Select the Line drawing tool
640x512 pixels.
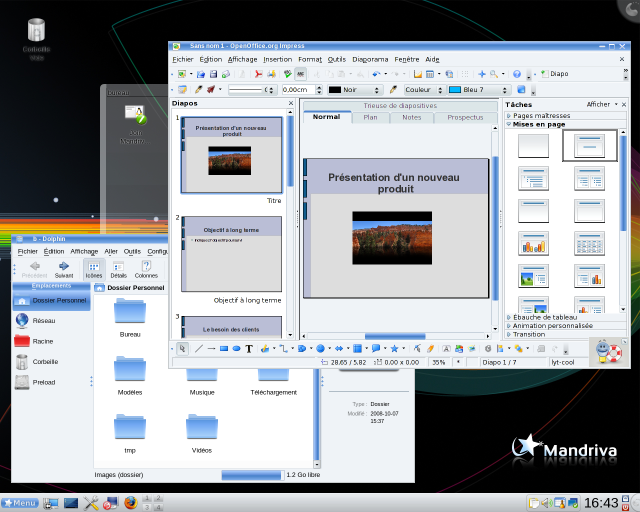coord(199,349)
